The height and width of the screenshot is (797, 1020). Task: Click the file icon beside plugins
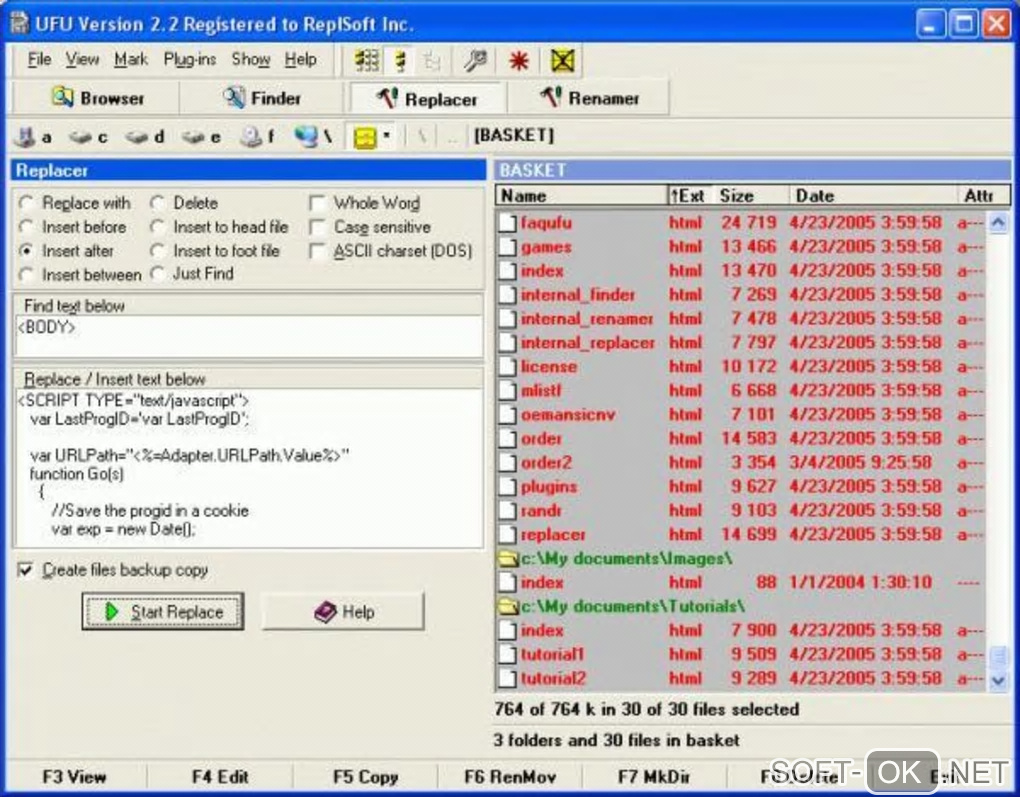click(x=507, y=487)
